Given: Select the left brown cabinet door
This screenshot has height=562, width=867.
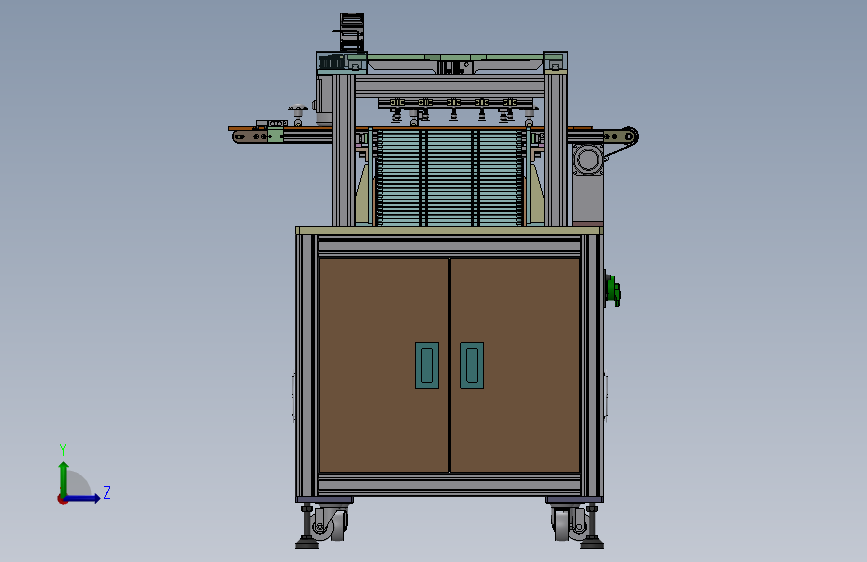Looking at the screenshot, I should tap(384, 365).
